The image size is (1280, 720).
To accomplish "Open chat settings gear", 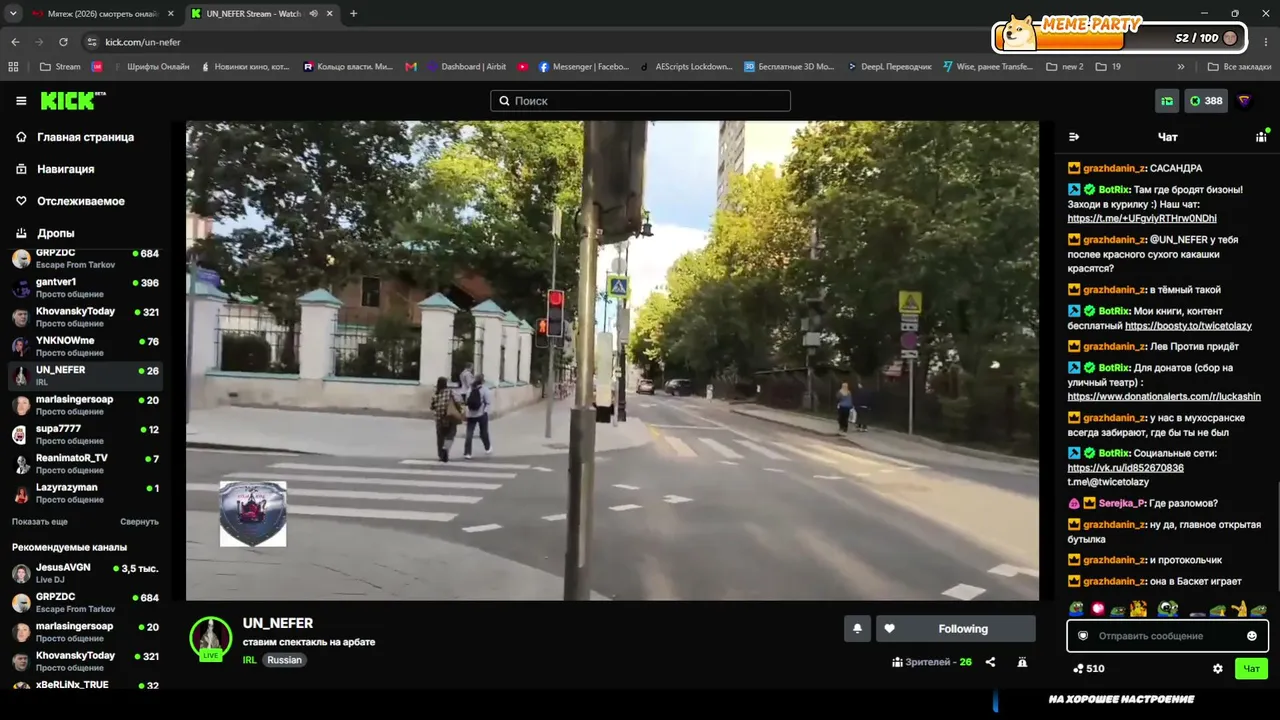I will click(1218, 669).
